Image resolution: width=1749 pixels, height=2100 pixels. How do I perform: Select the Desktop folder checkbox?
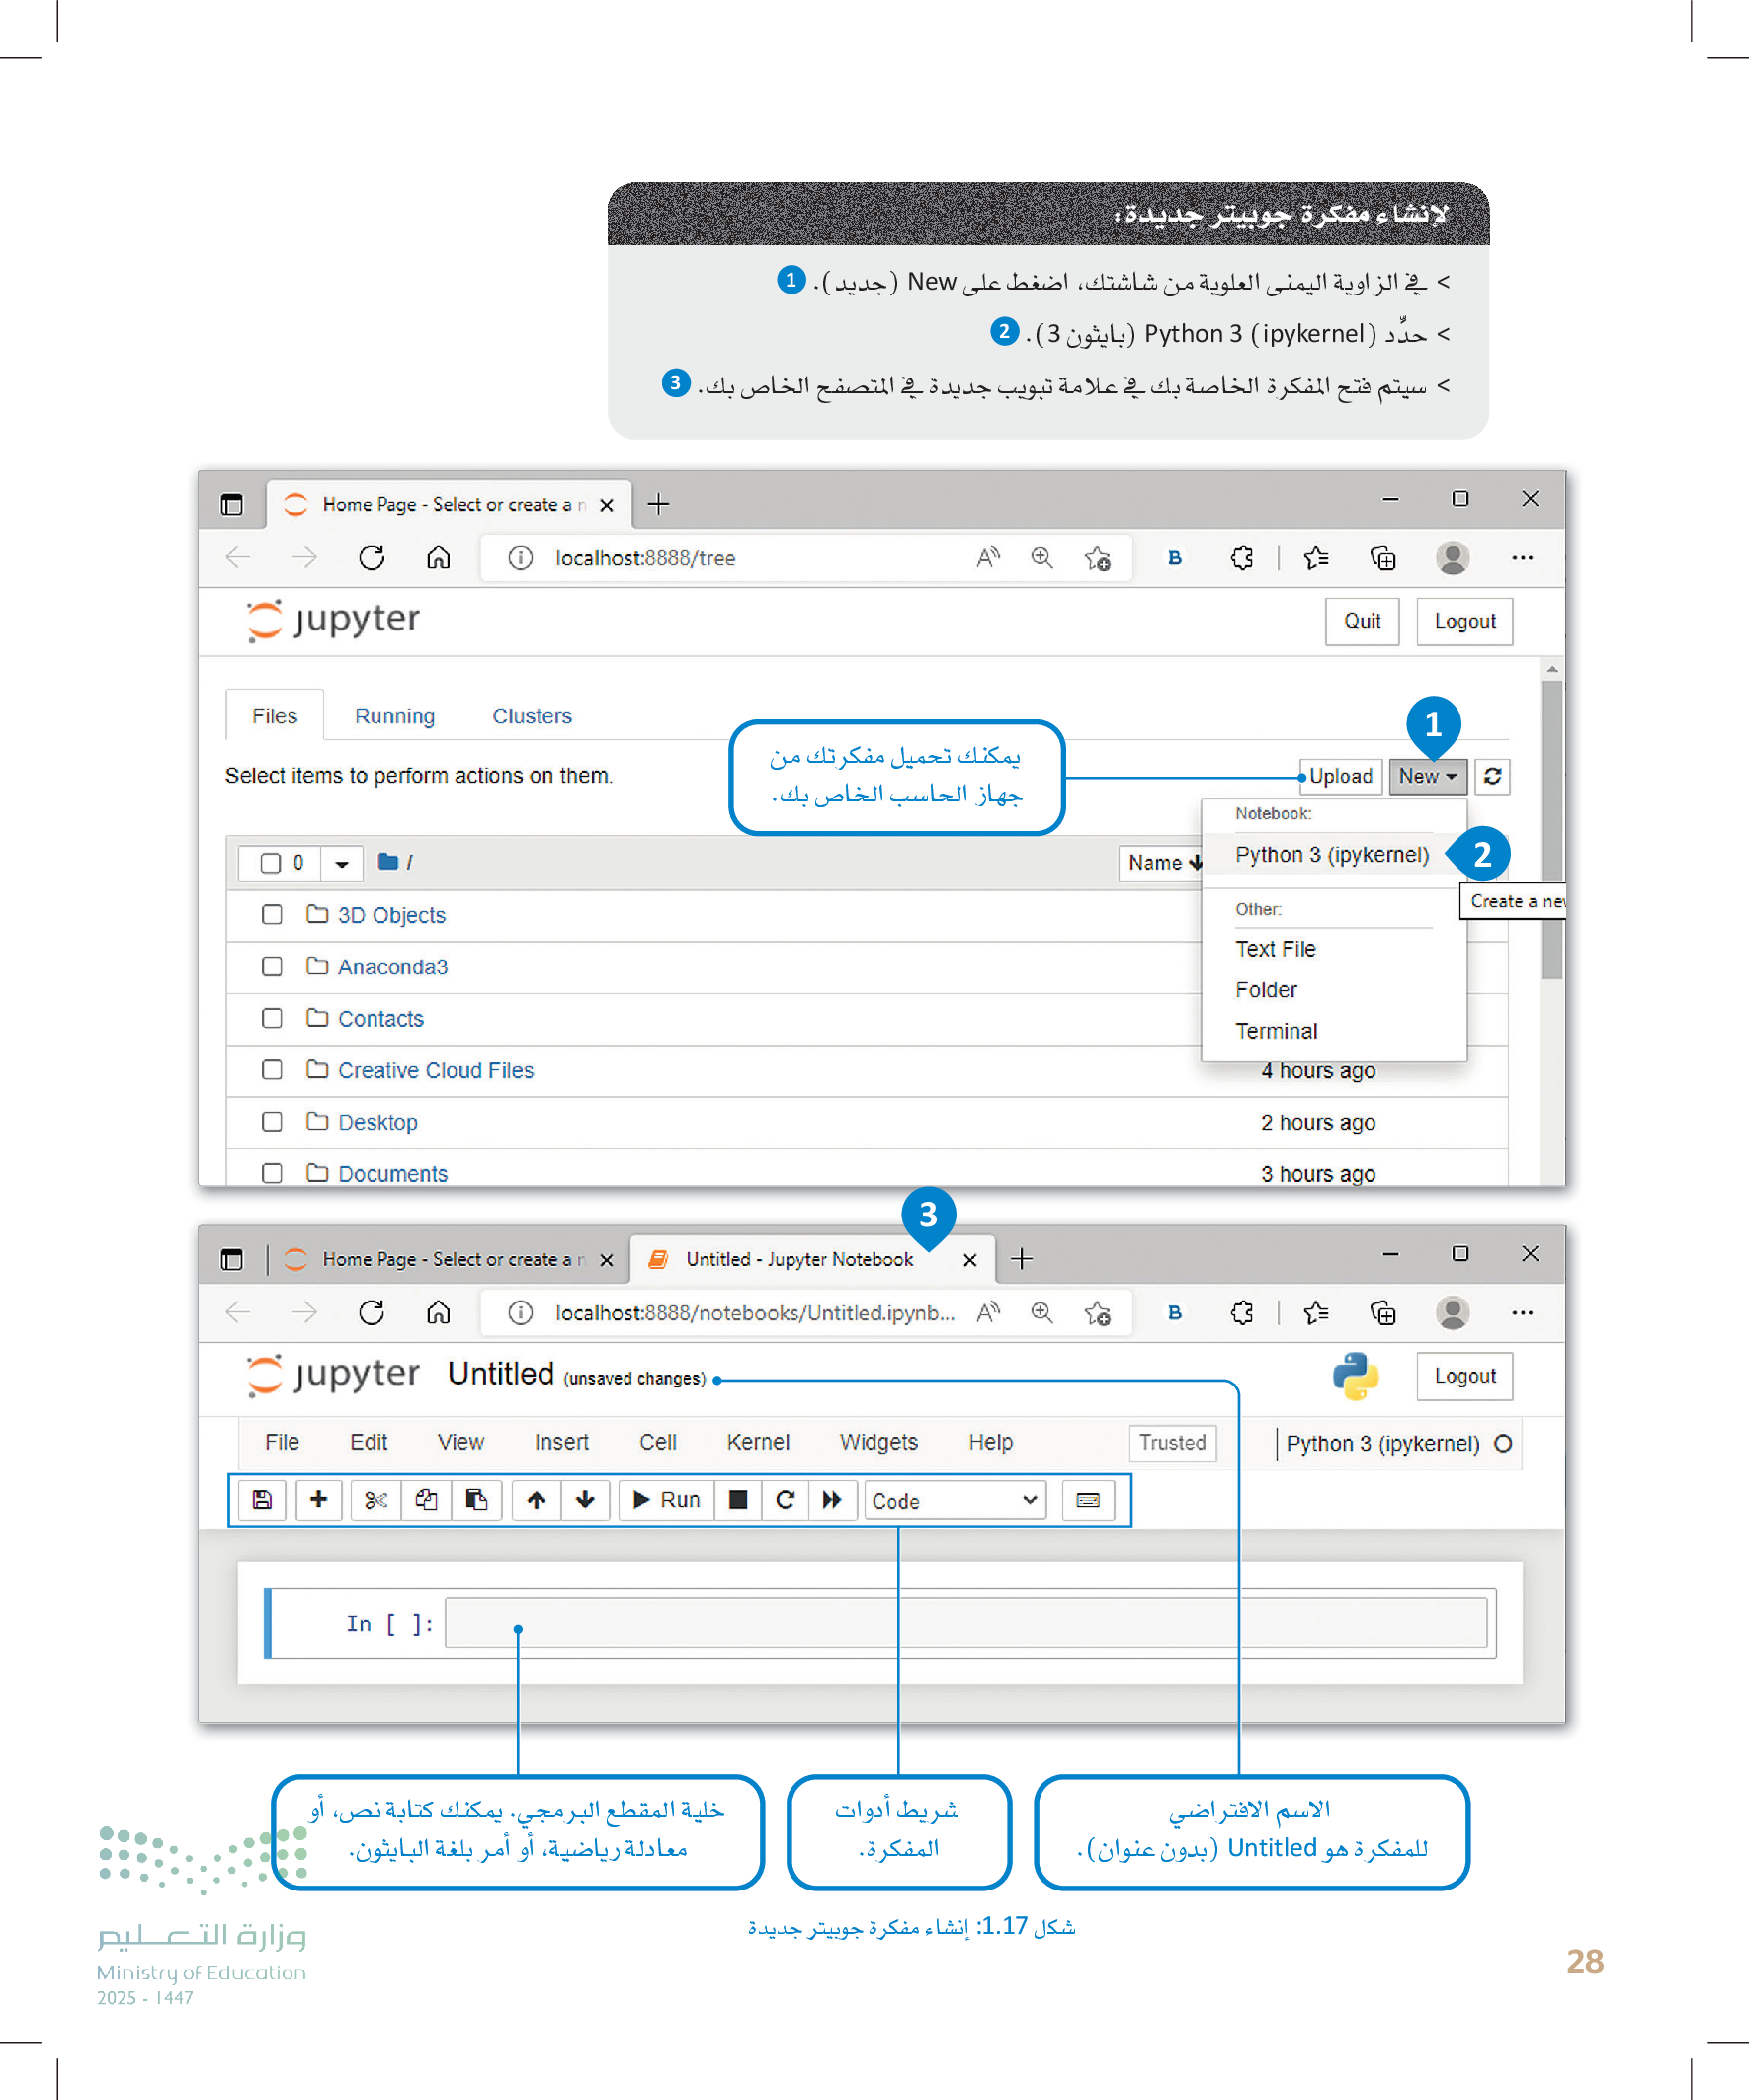click(x=271, y=1122)
